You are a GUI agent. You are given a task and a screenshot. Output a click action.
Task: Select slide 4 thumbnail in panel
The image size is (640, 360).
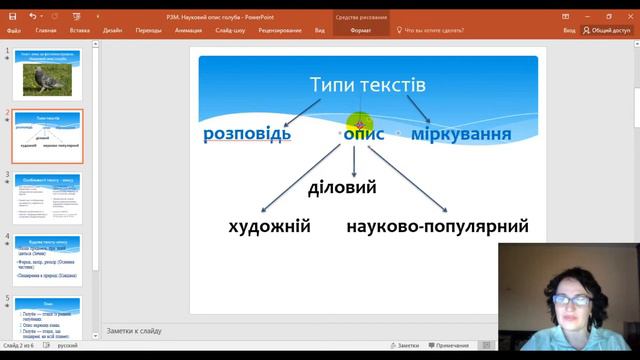coord(47,260)
